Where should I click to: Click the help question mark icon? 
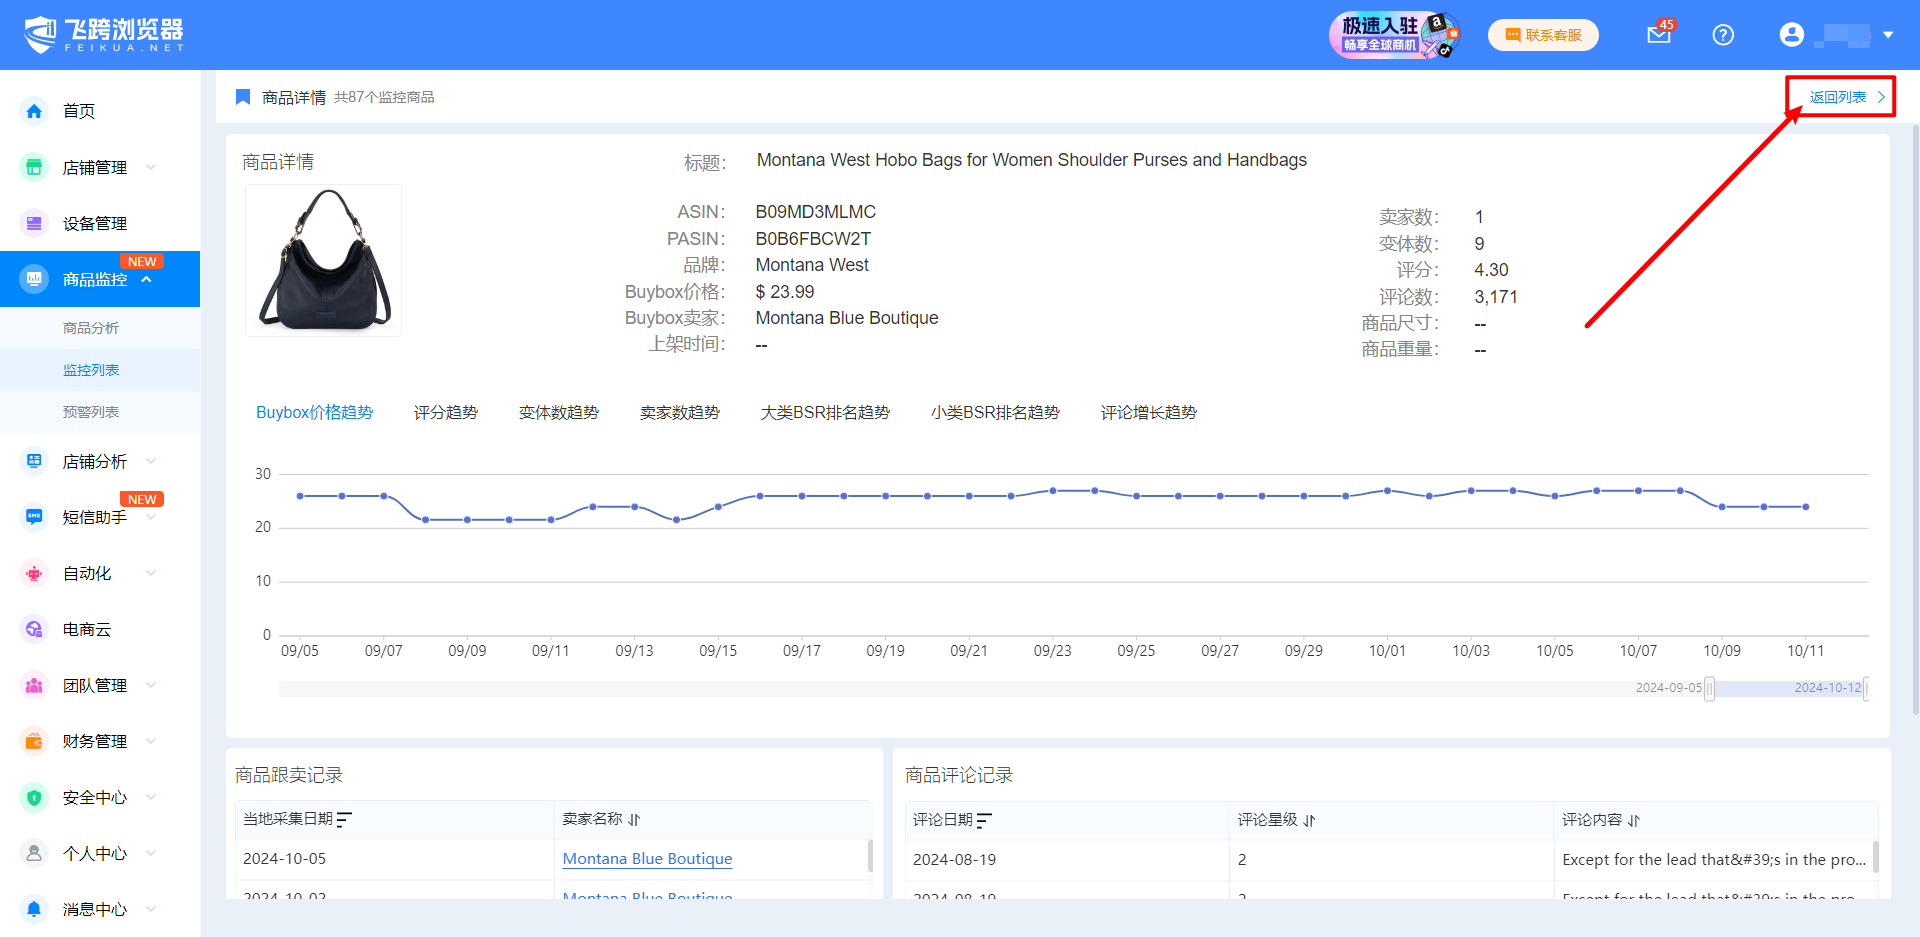1722,35
